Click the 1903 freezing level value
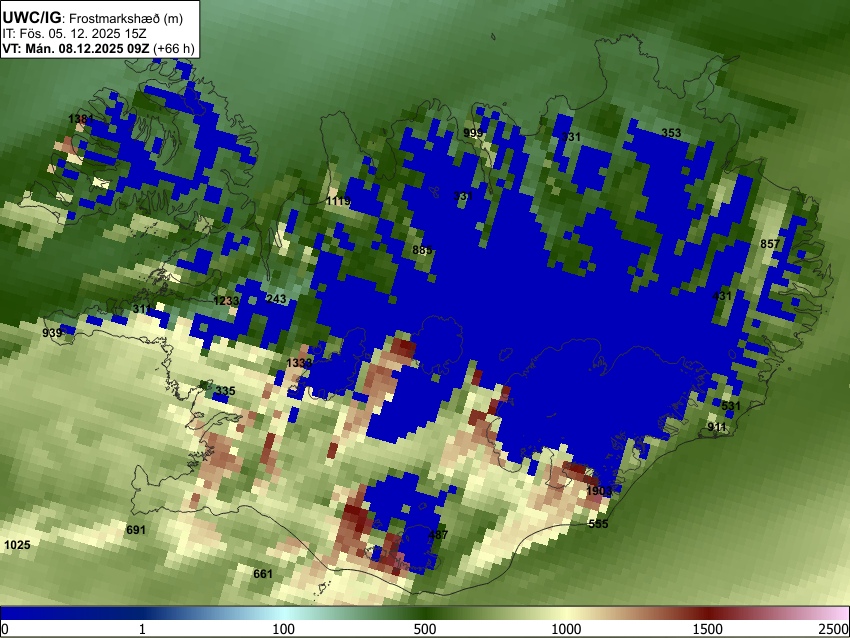Screen dimensions: 850x638 599,491
